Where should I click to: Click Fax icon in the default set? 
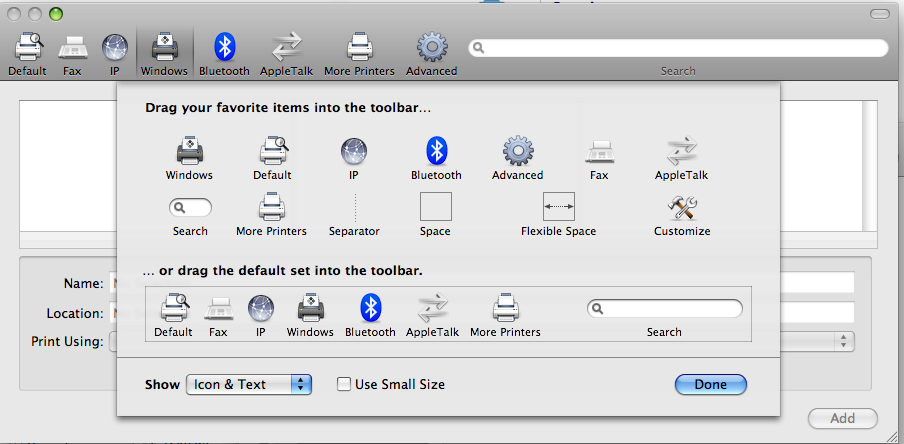219,310
